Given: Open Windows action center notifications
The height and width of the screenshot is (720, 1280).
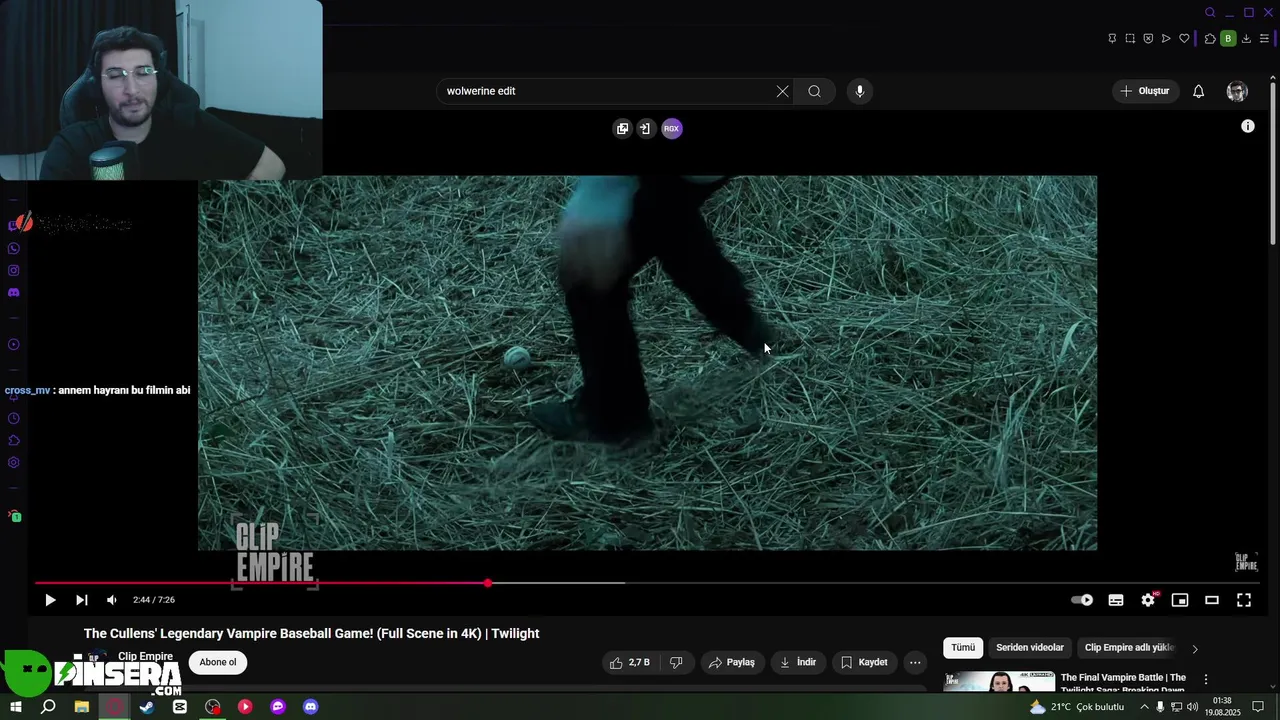Looking at the screenshot, I should coord(1259,707).
